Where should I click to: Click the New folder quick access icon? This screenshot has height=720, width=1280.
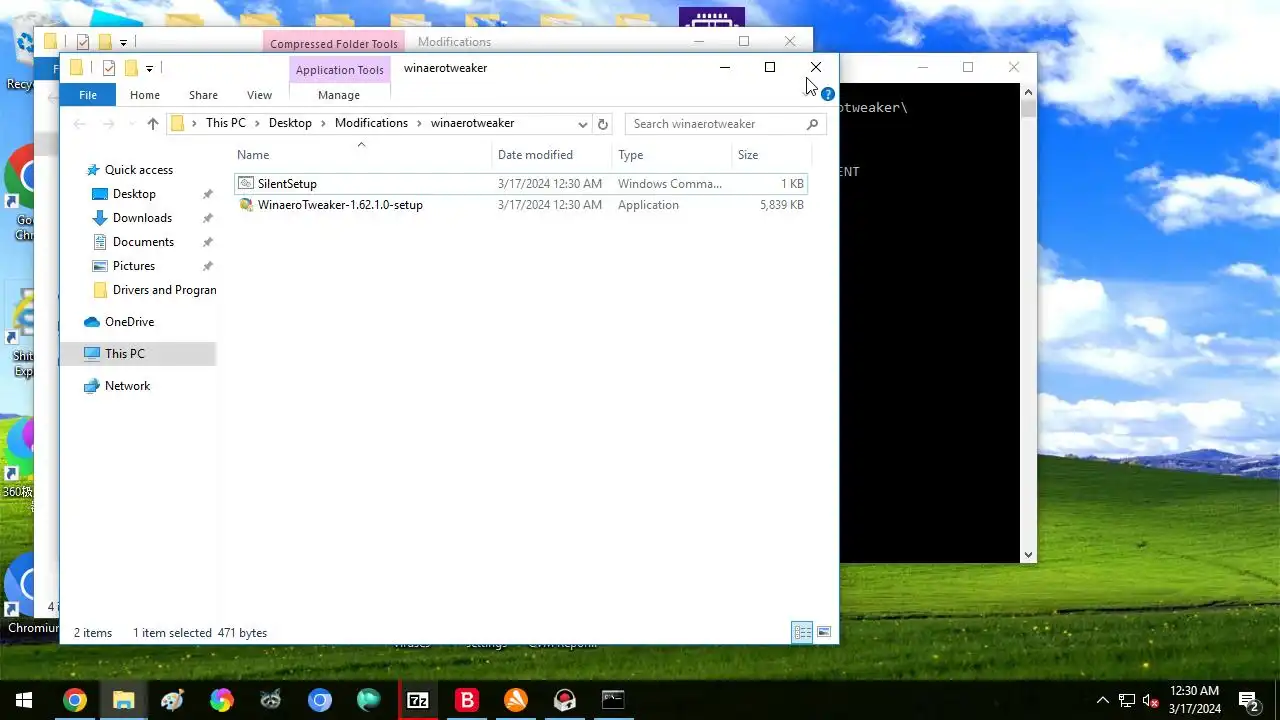[130, 68]
